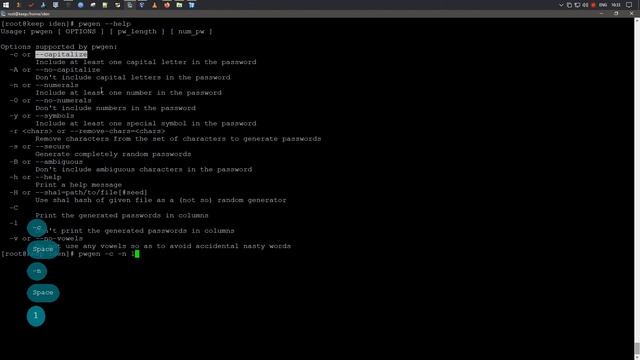Switch the ENG input language indicator
The image size is (640, 360).
pos(603,5)
